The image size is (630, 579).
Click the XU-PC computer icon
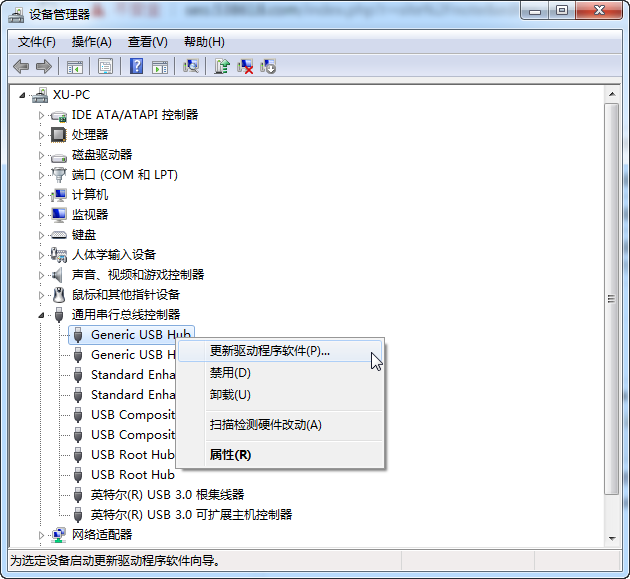(x=40, y=95)
